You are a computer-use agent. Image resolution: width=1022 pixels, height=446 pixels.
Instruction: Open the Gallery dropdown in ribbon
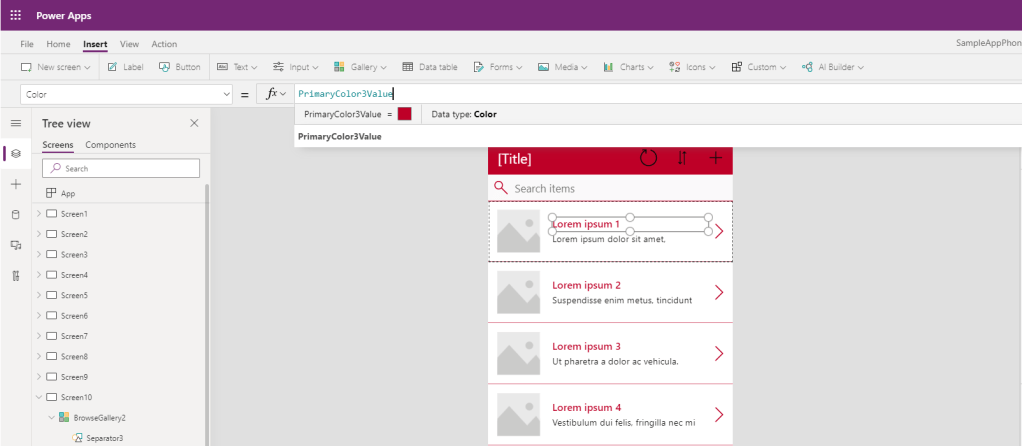tap(362, 67)
